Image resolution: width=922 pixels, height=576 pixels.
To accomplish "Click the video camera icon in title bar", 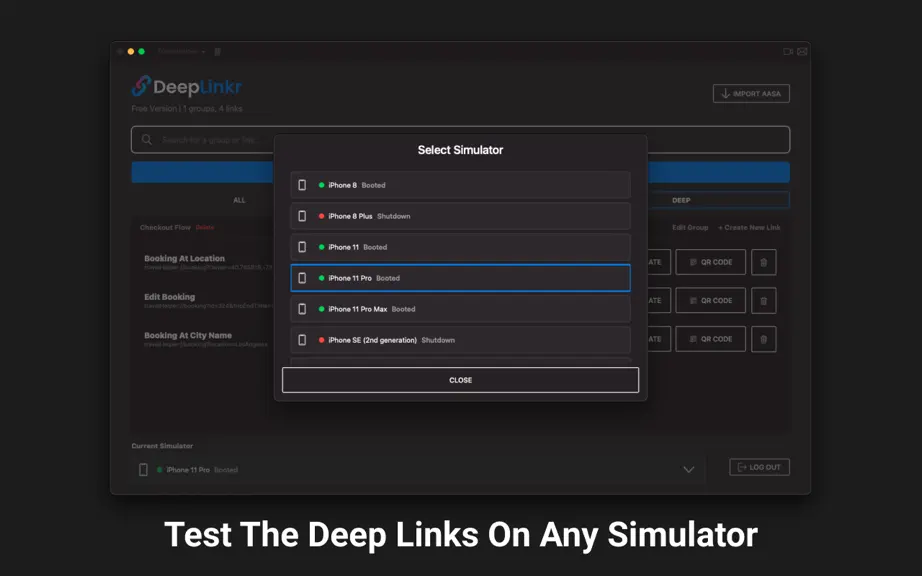I will point(788,52).
